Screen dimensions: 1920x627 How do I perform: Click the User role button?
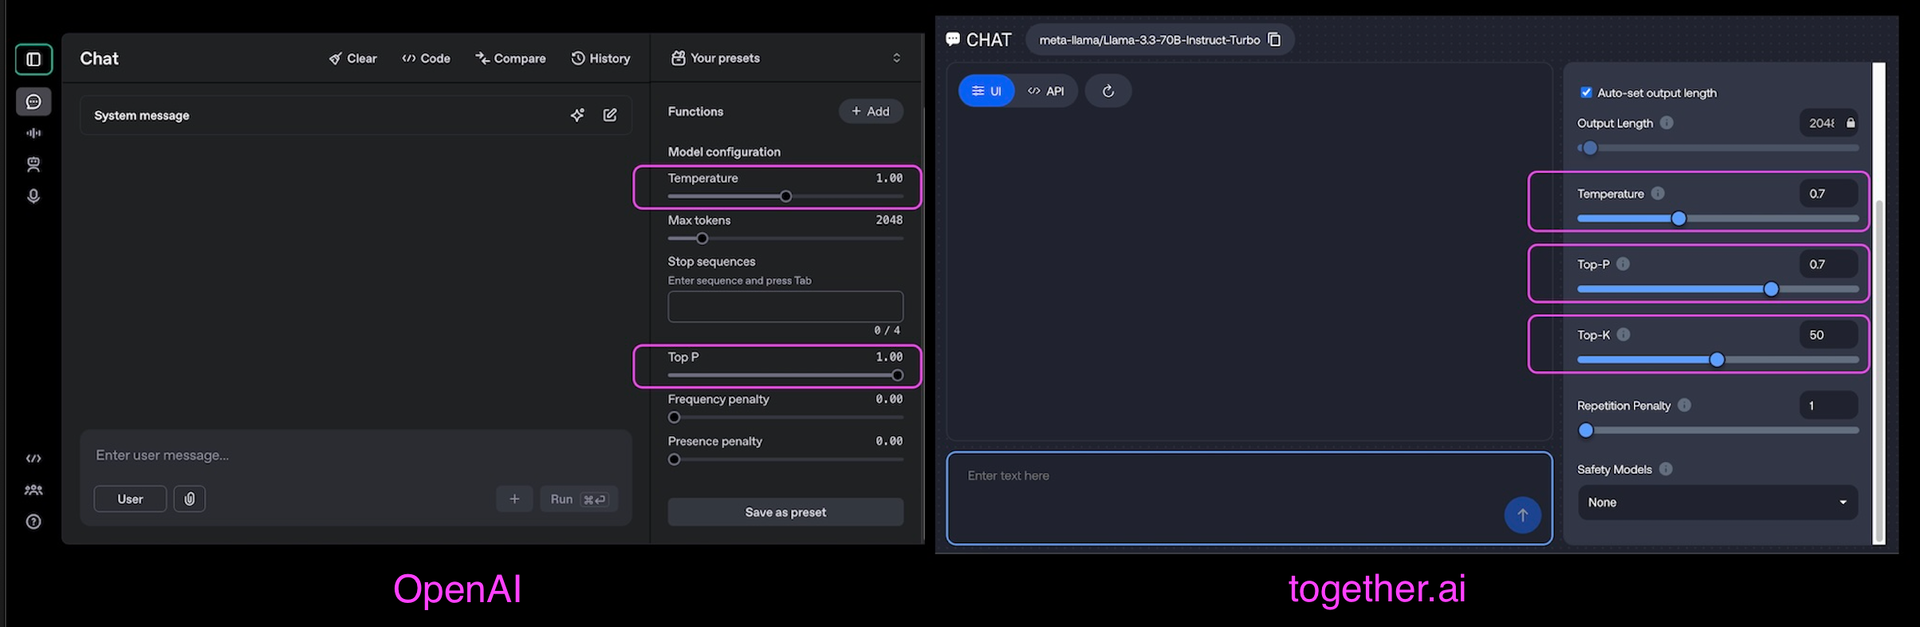click(x=130, y=499)
